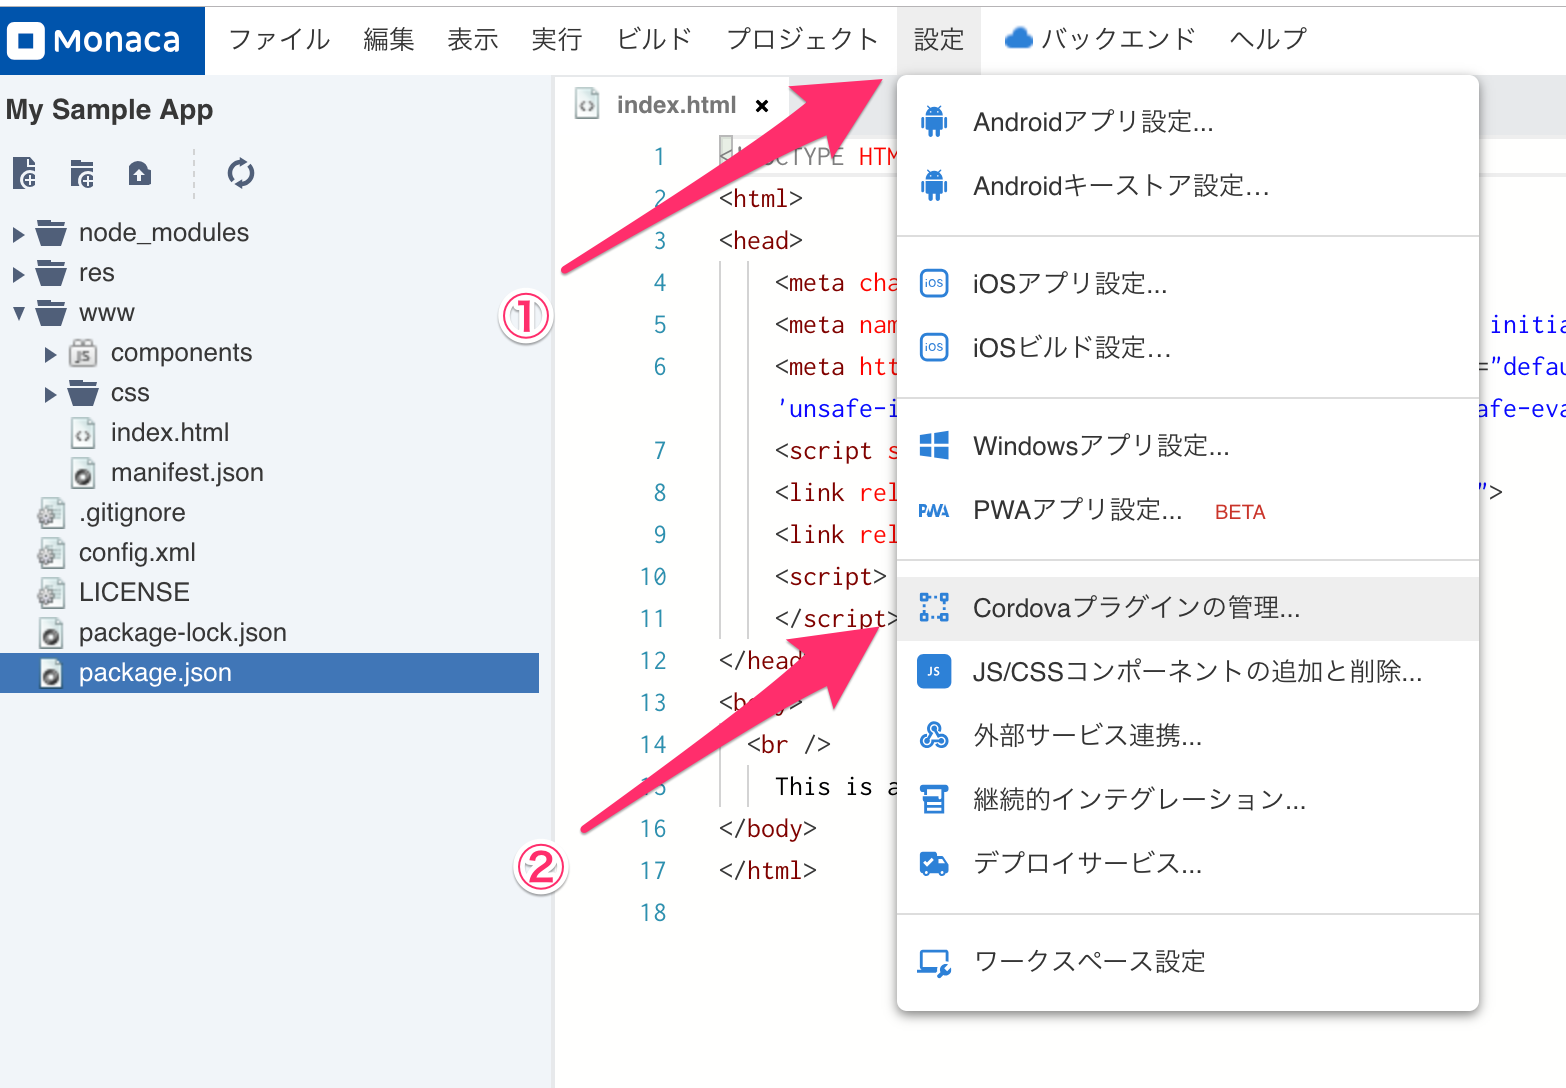Screen dimensions: 1566x1088
Task: Click the index.html tab file icon
Action: (587, 104)
